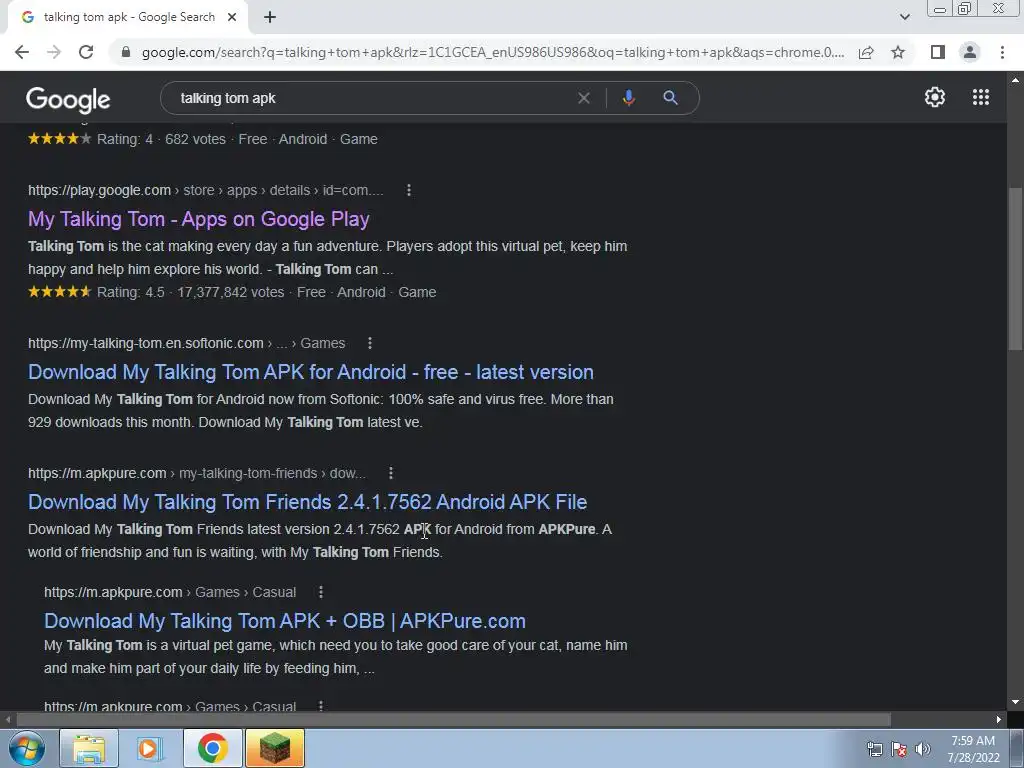The height and width of the screenshot is (768, 1024).
Task: Reload the Google search page
Action: 86,52
